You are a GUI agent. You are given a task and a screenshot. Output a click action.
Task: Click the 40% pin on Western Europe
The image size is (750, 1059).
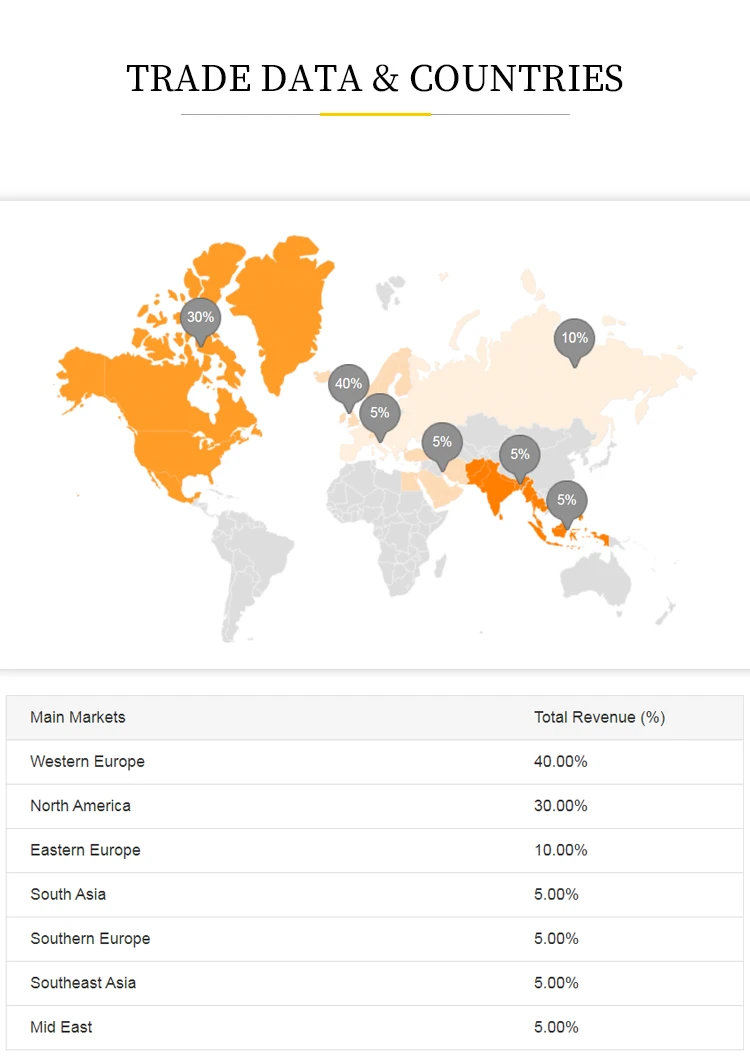(x=349, y=385)
